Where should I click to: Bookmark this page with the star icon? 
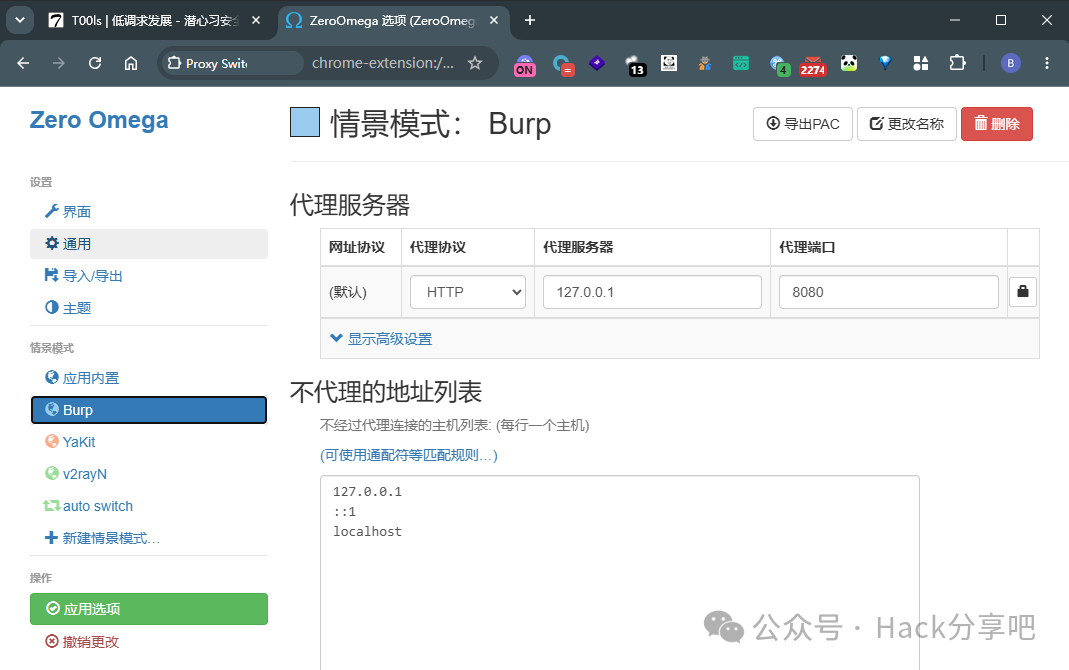pos(475,63)
